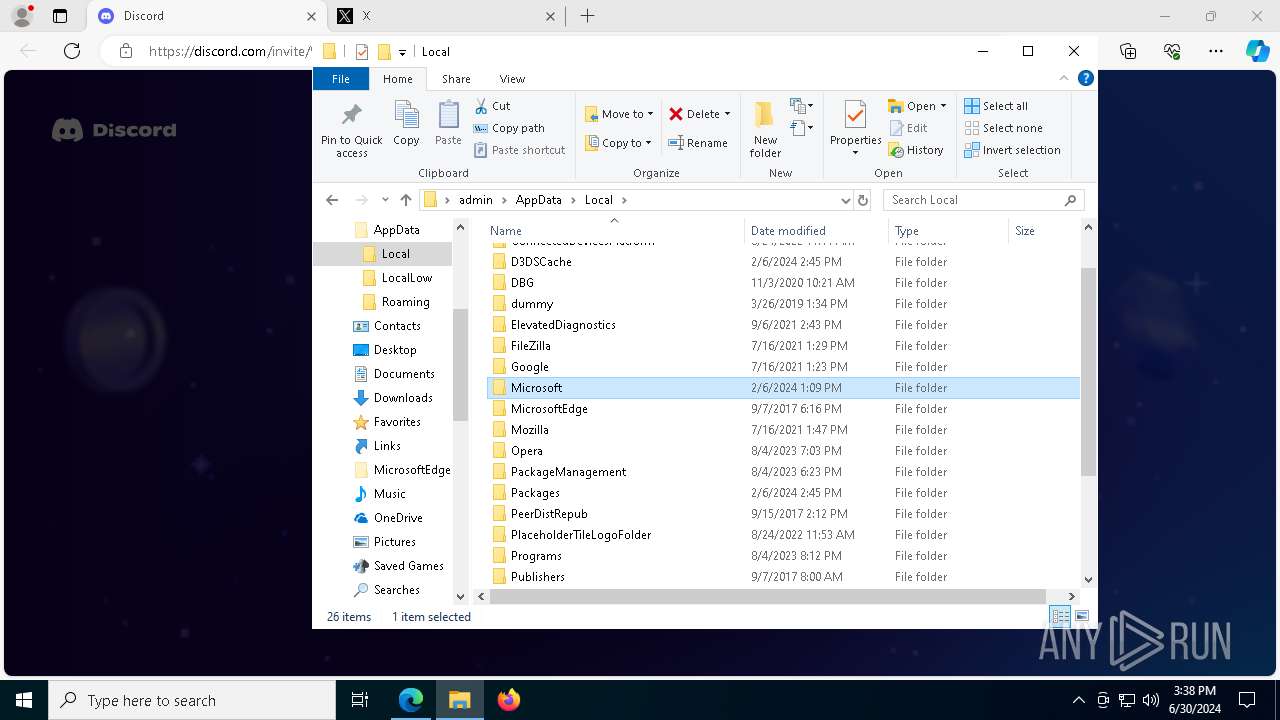Sort by the Type column header
The height and width of the screenshot is (720, 1280).
click(949, 231)
